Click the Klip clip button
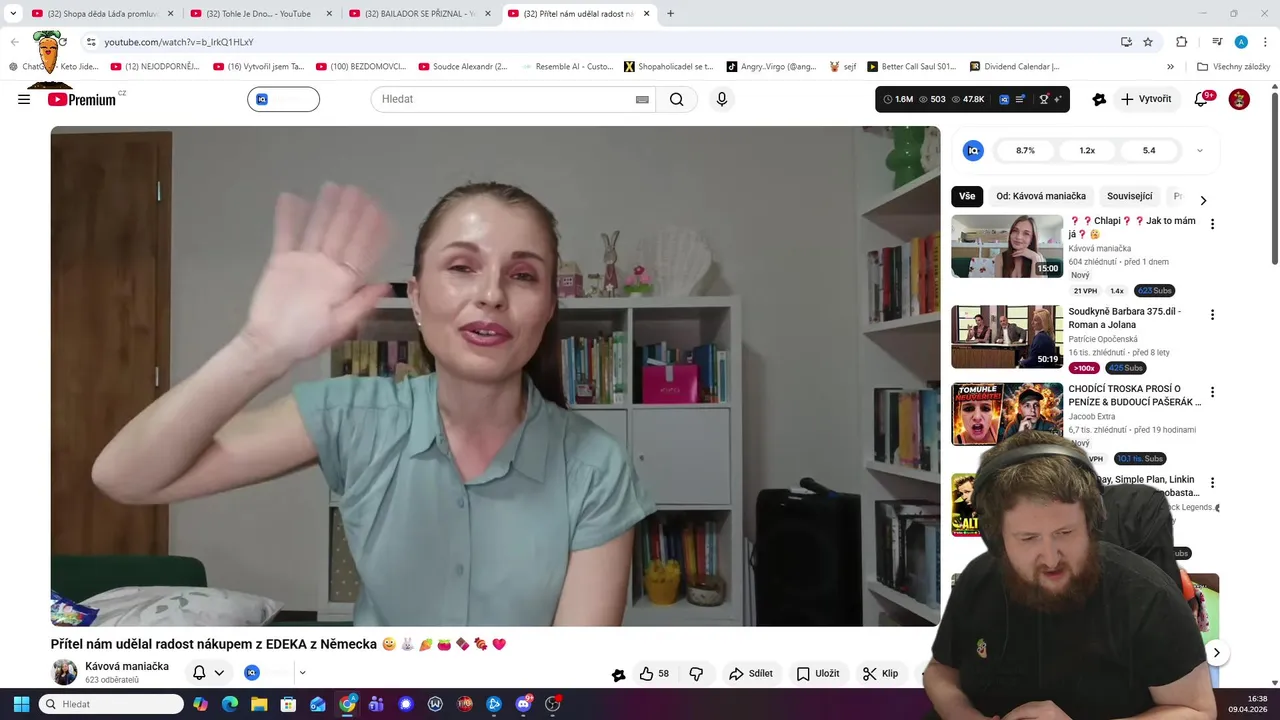This screenshot has width=1280, height=720. tap(881, 674)
